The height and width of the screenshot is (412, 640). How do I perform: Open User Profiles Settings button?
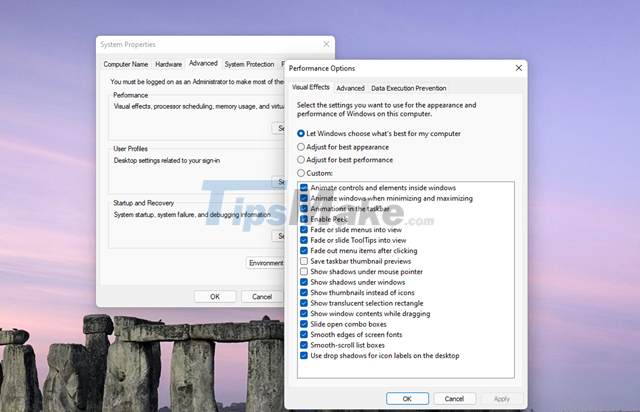(279, 182)
